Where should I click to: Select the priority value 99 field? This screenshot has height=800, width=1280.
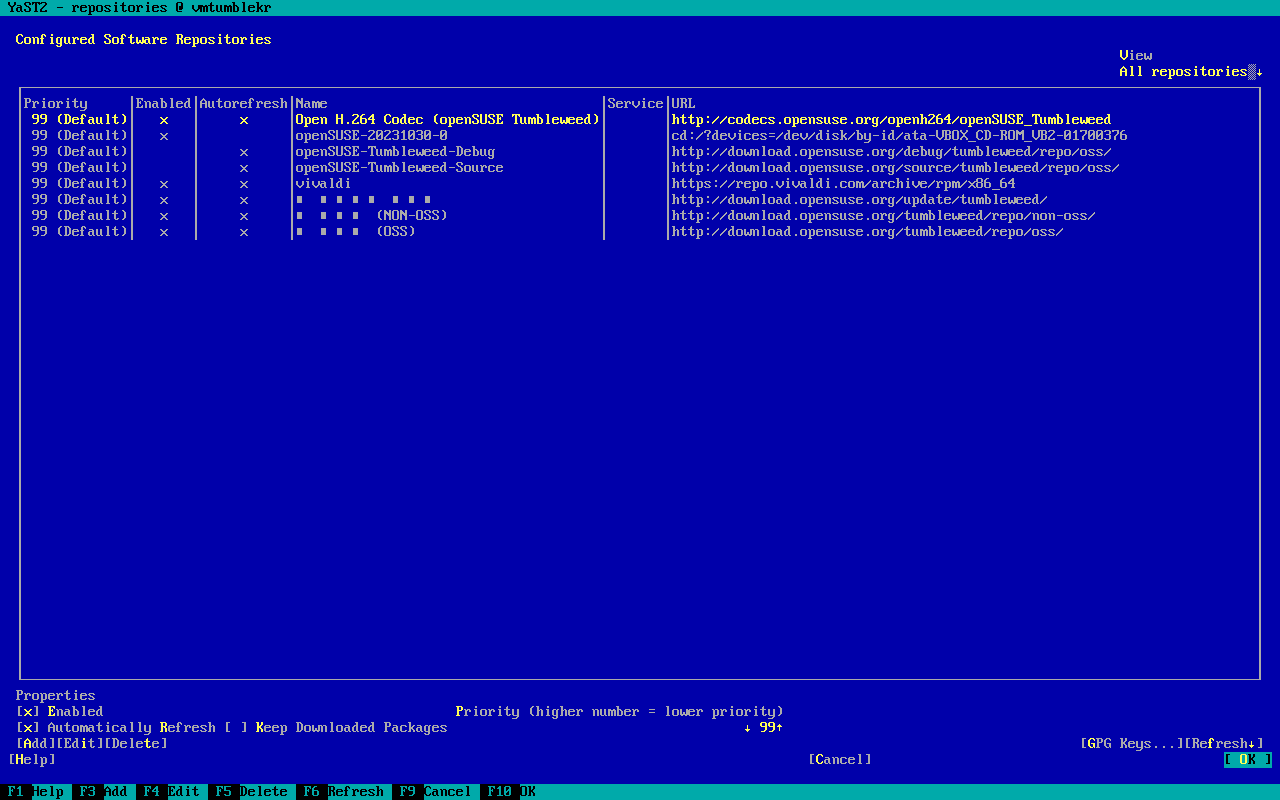(x=767, y=728)
